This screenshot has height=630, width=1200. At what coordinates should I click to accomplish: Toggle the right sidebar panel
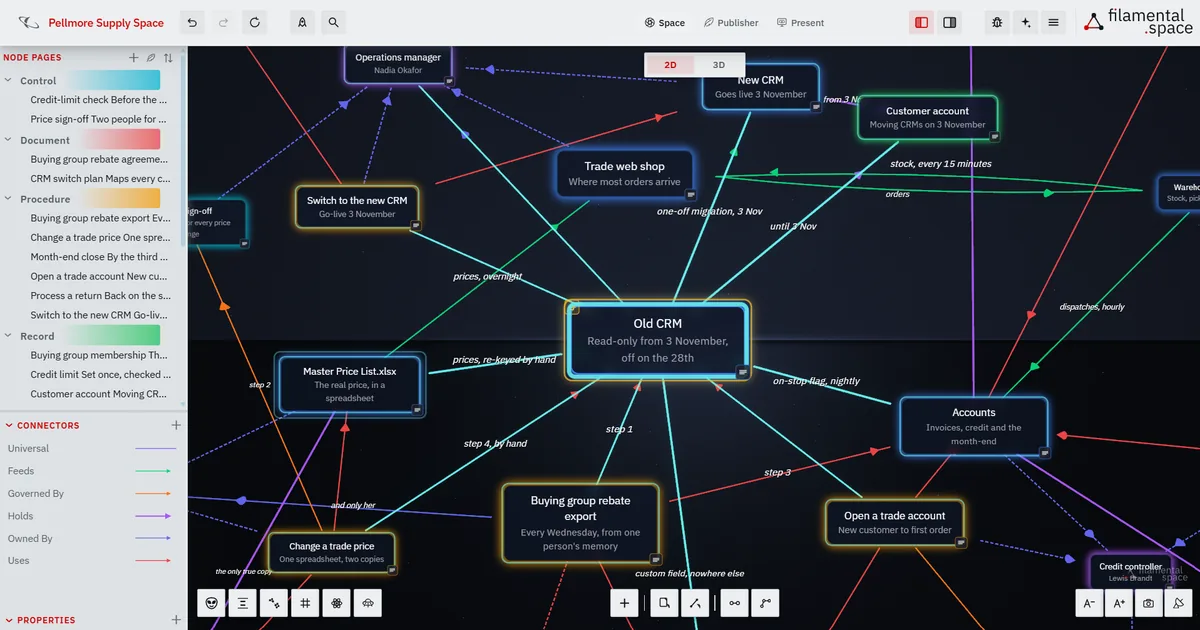[949, 22]
